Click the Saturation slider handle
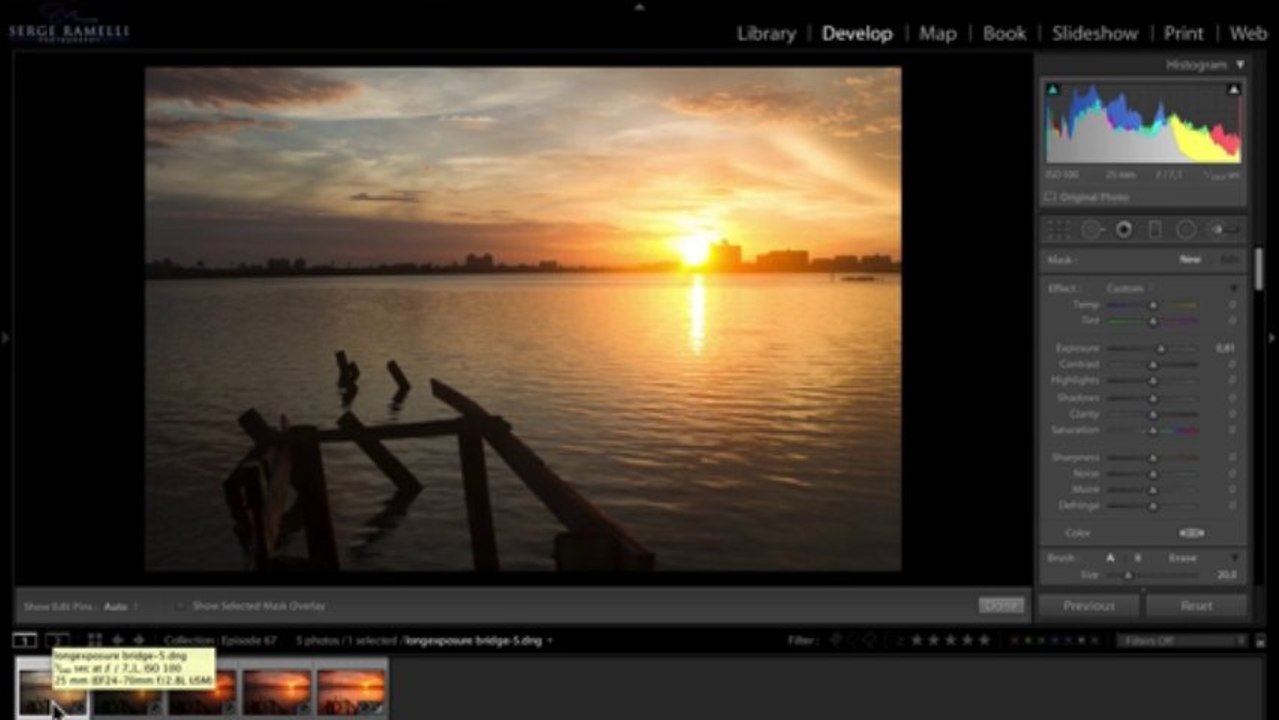The height and width of the screenshot is (720, 1279). click(1153, 430)
